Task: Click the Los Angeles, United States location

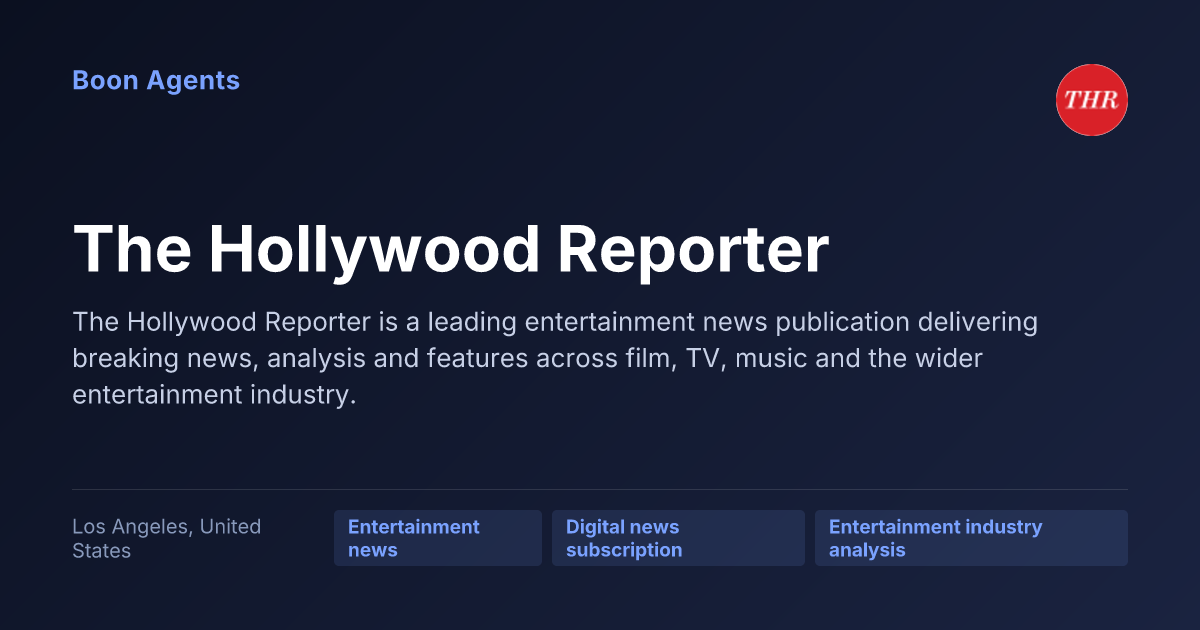Action: (x=167, y=538)
